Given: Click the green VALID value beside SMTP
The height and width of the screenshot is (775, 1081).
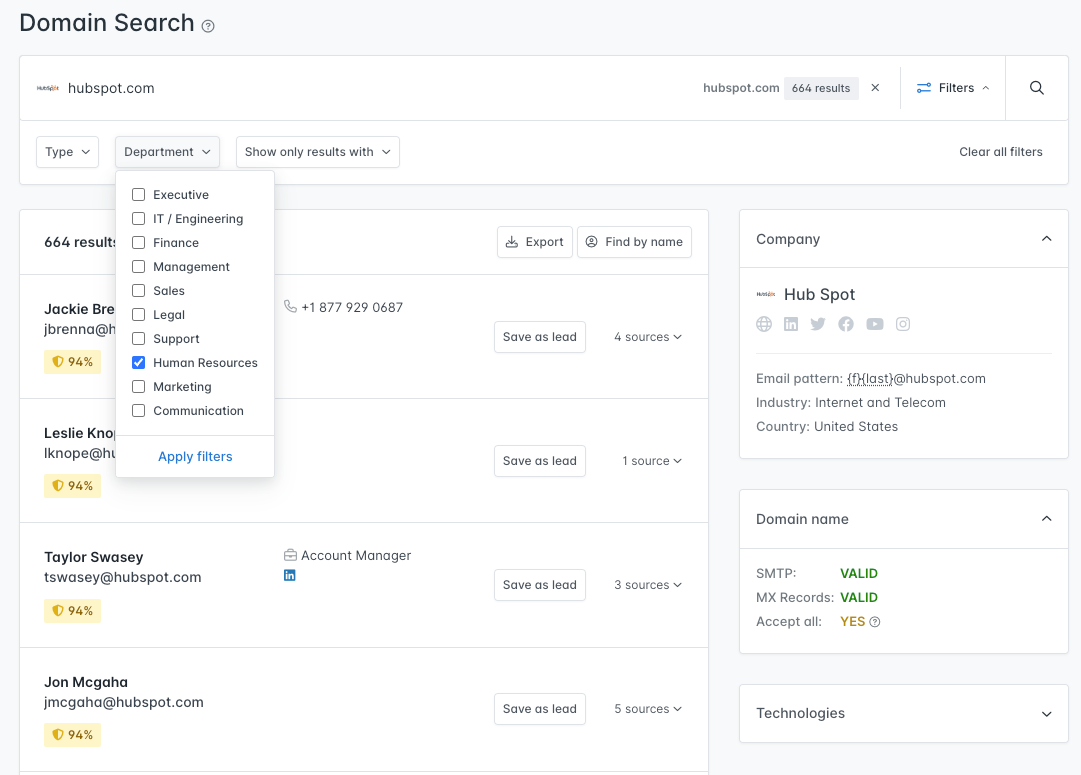Looking at the screenshot, I should tap(859, 574).
